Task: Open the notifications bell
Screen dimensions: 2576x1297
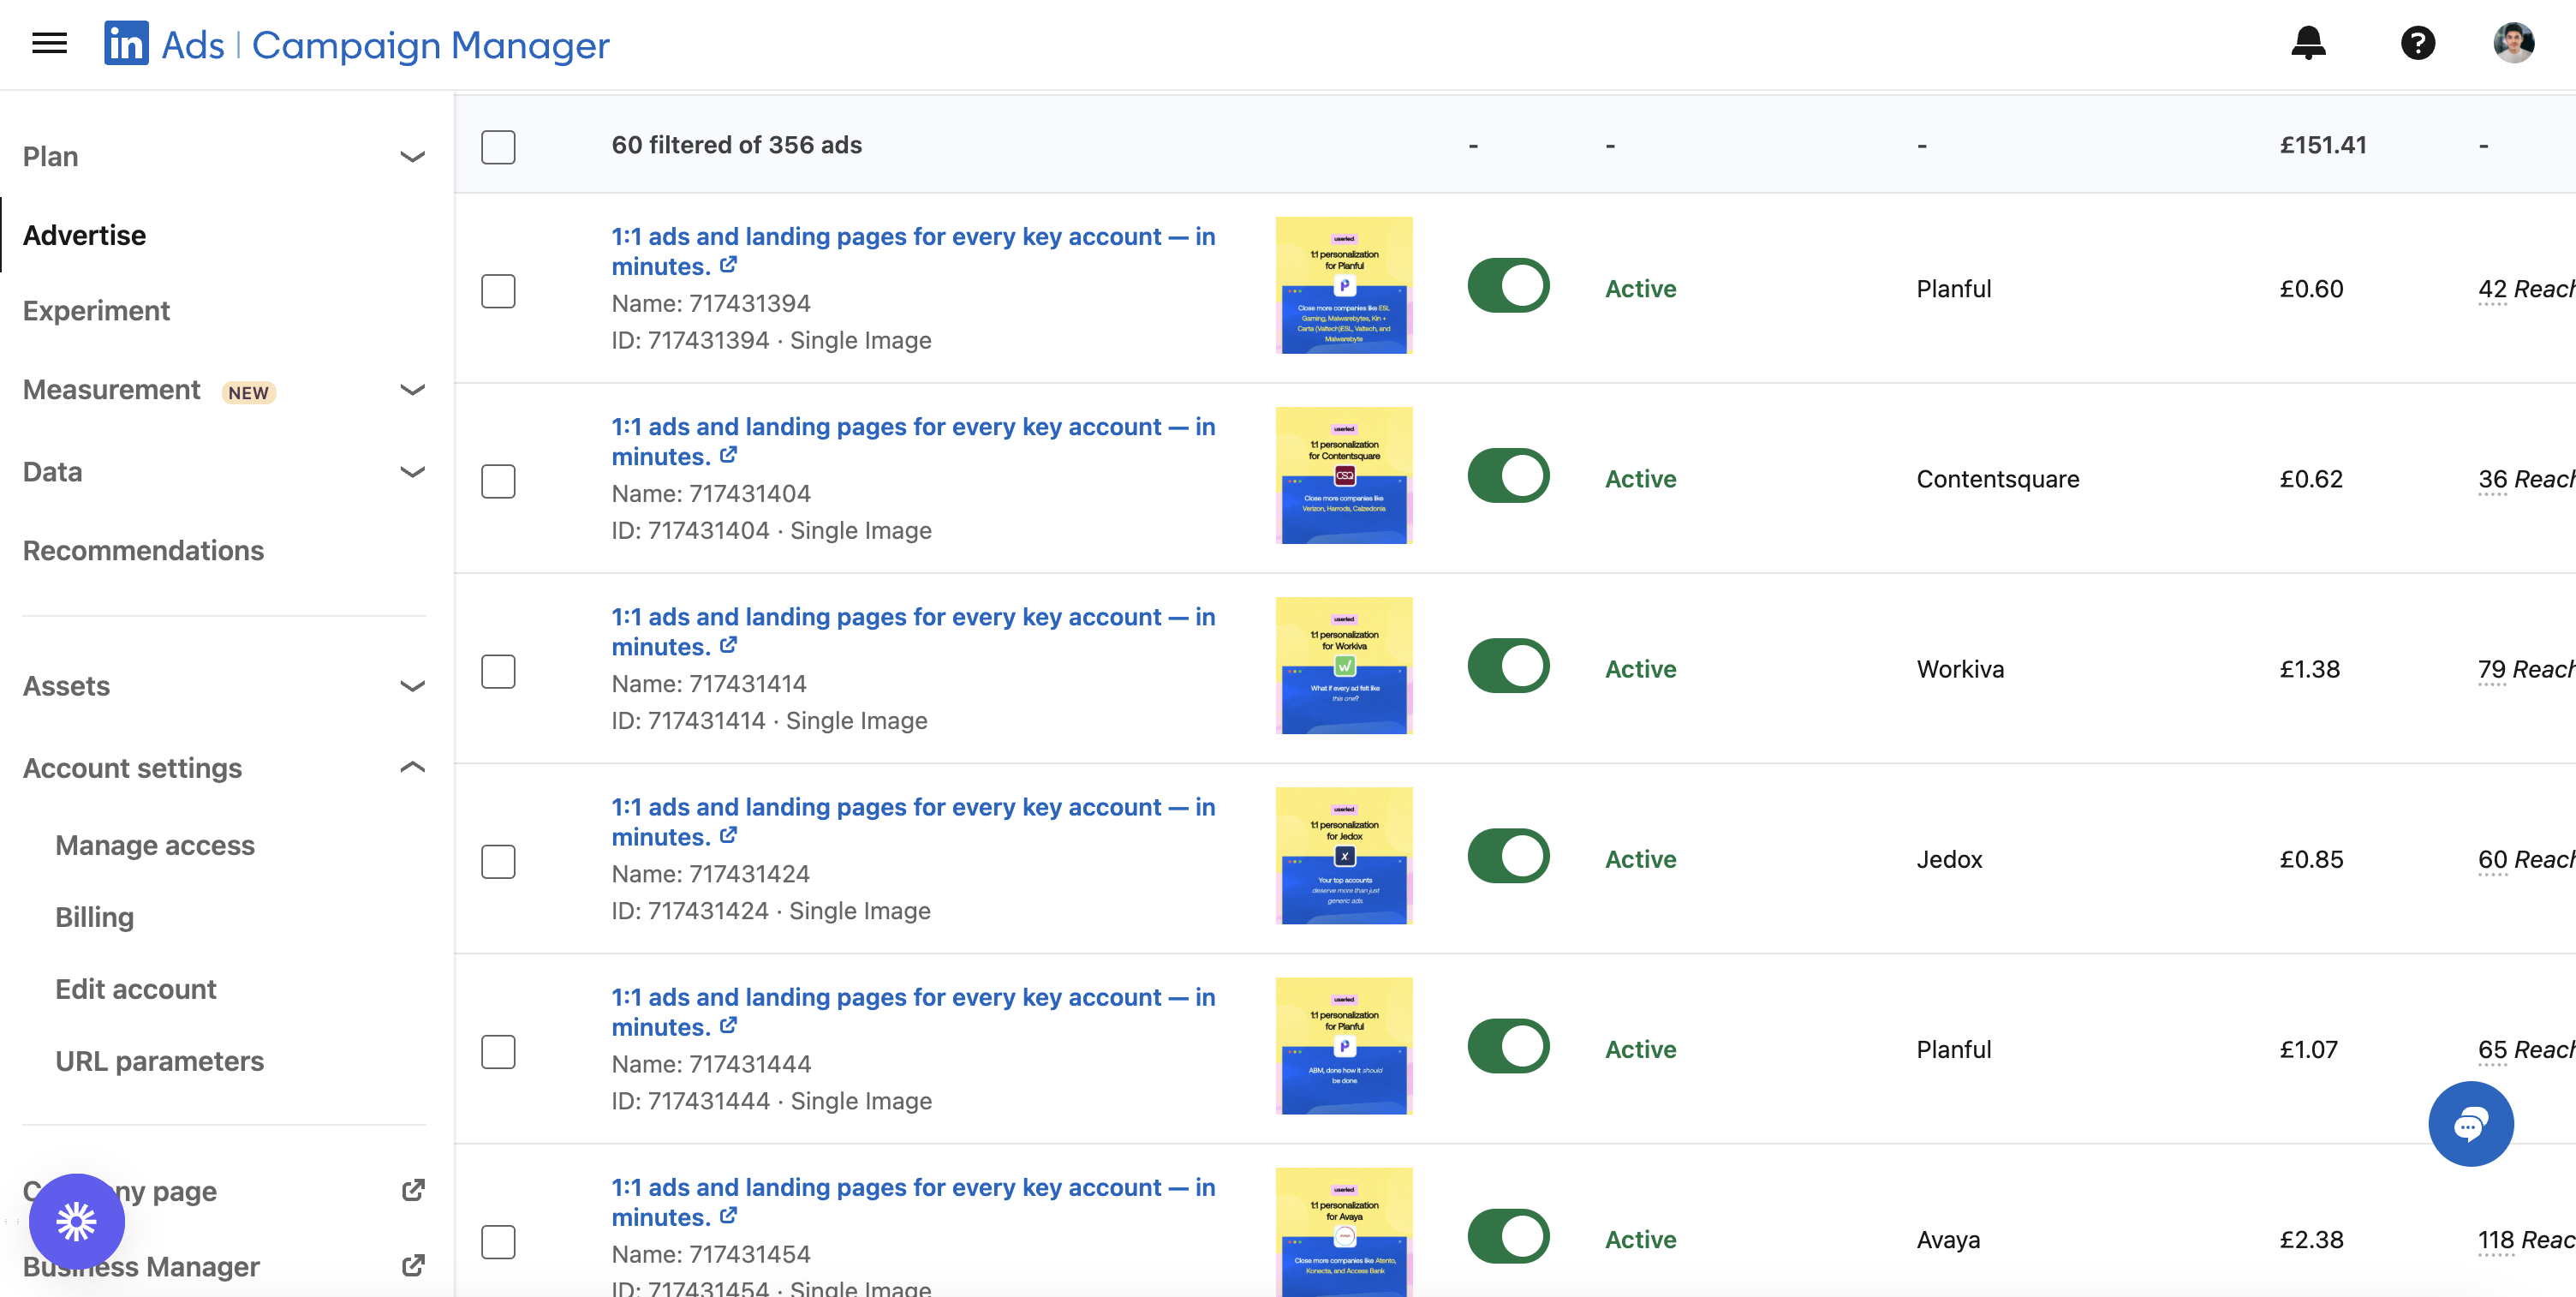Action: 2308,43
